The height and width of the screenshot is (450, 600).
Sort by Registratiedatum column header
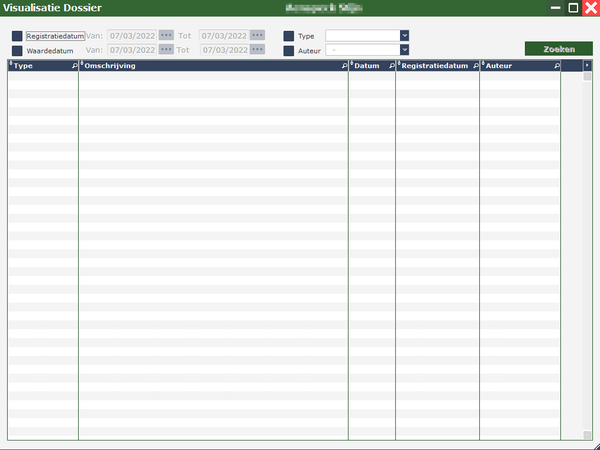[434, 66]
